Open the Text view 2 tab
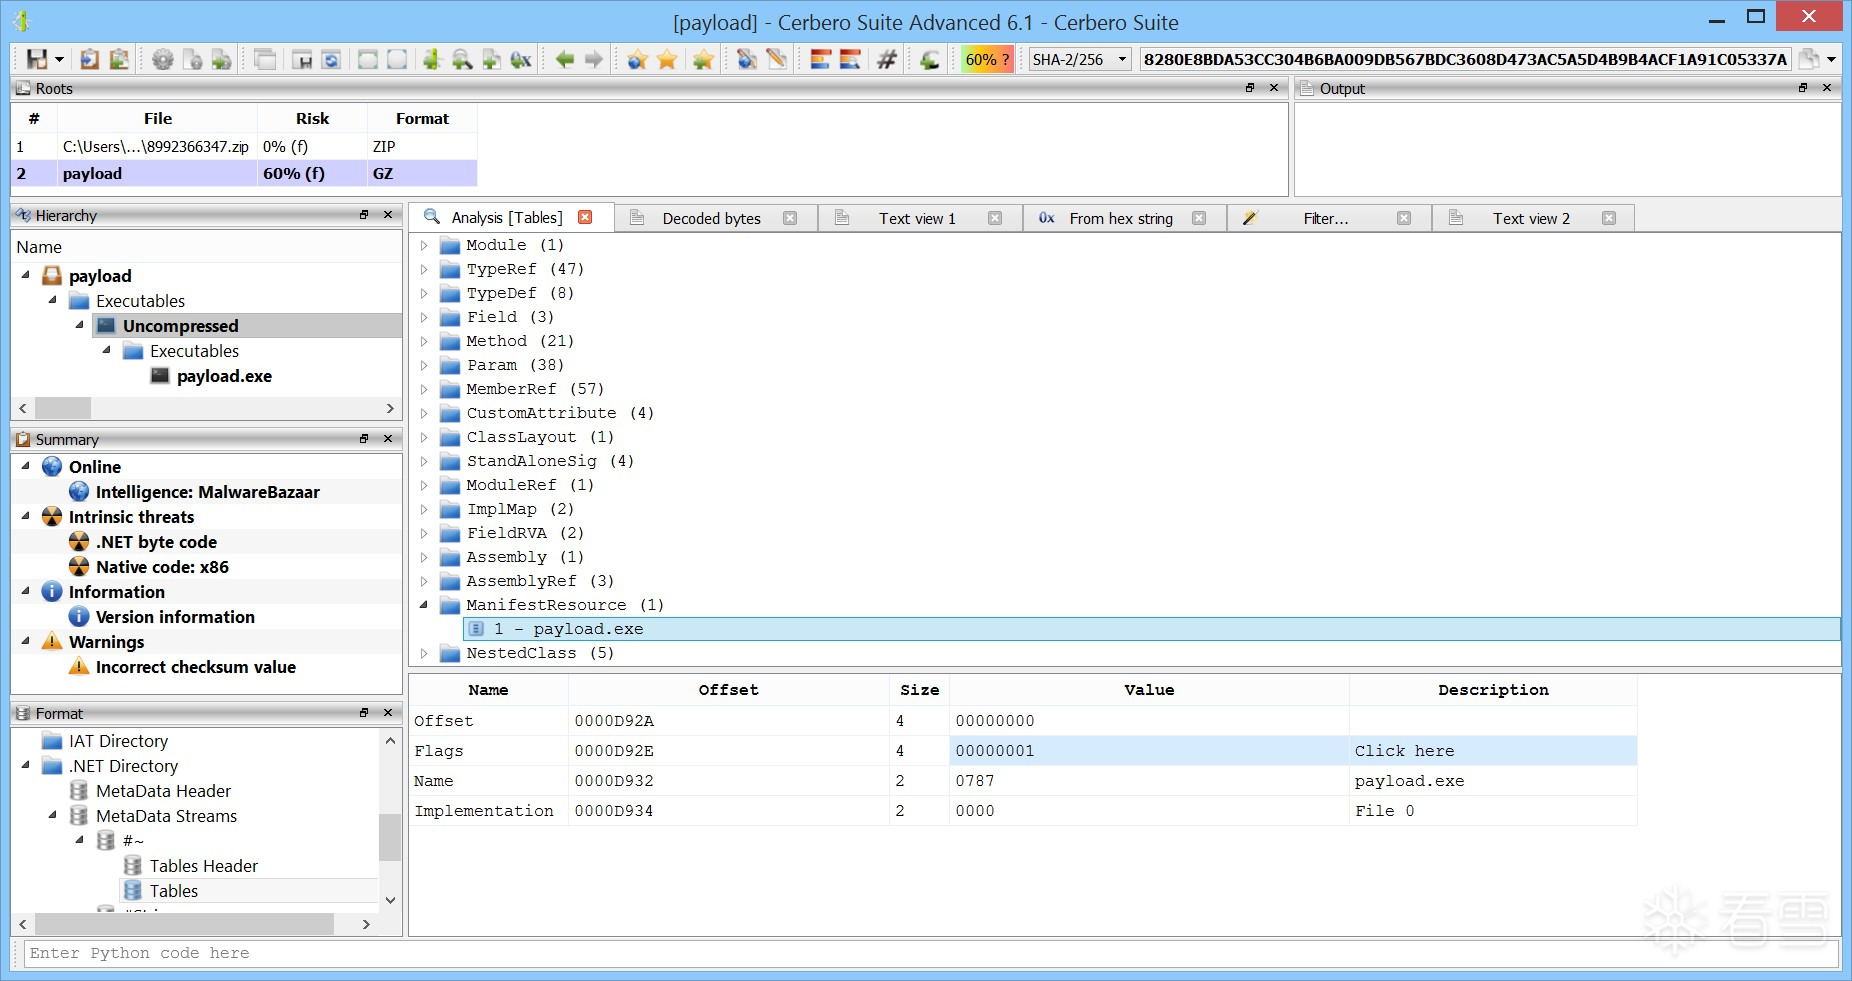The image size is (1852, 981). (1531, 219)
